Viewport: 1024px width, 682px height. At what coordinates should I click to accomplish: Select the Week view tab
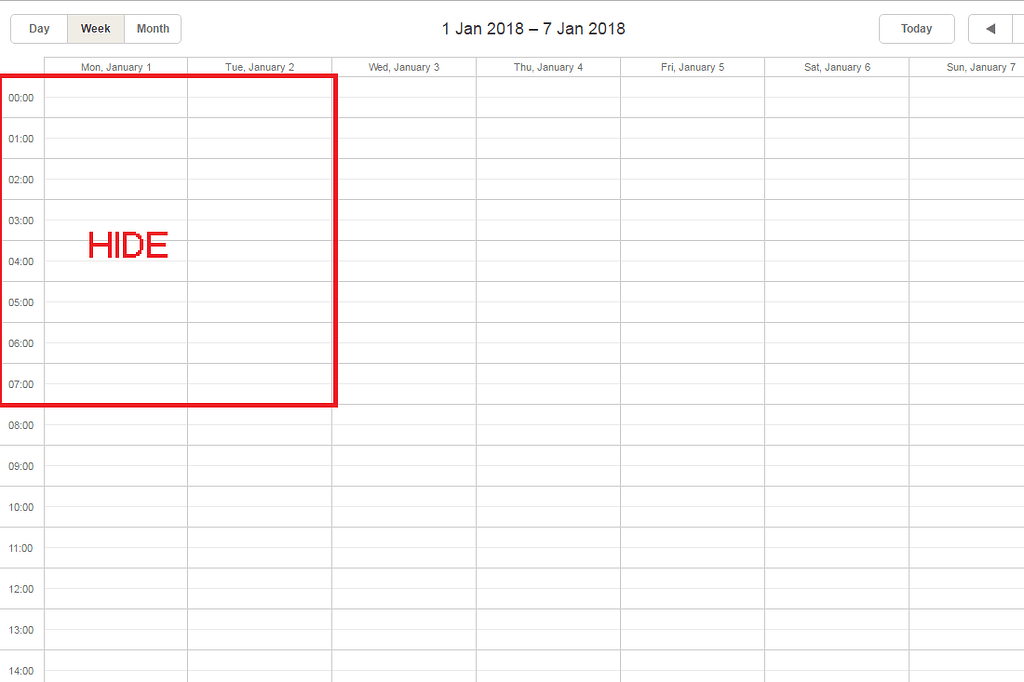(95, 29)
